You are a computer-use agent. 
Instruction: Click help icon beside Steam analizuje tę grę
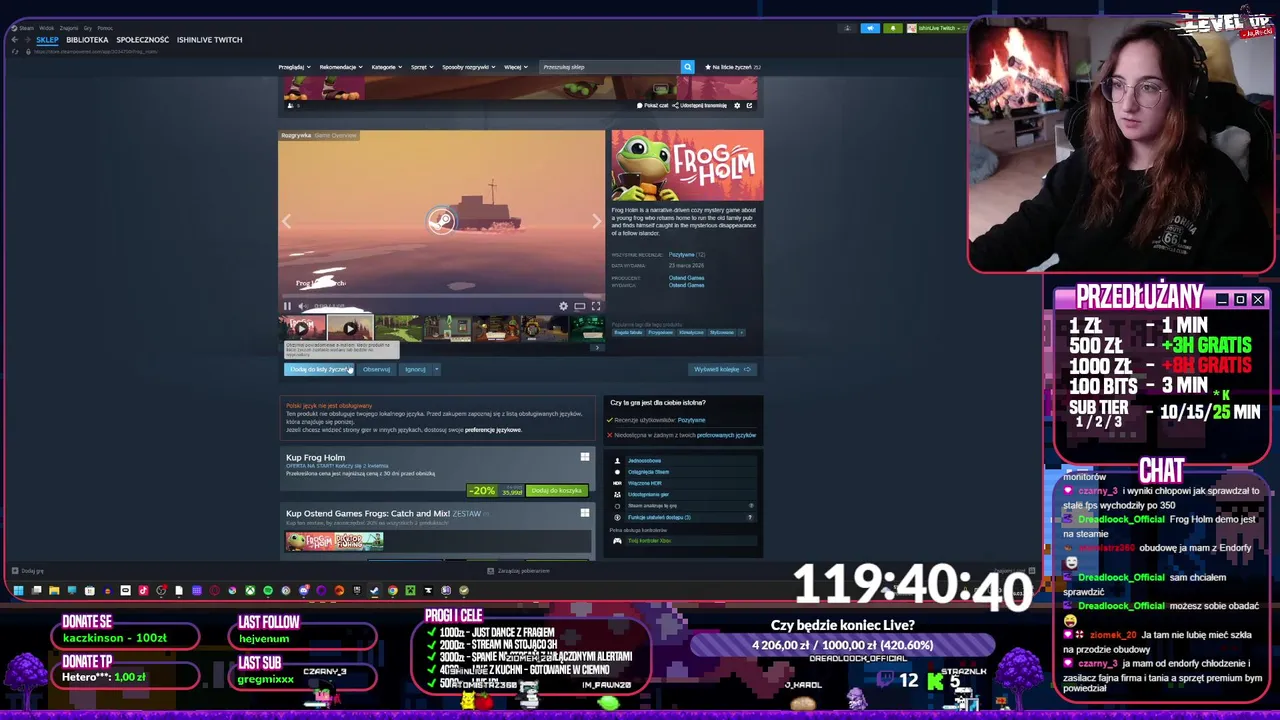751,506
